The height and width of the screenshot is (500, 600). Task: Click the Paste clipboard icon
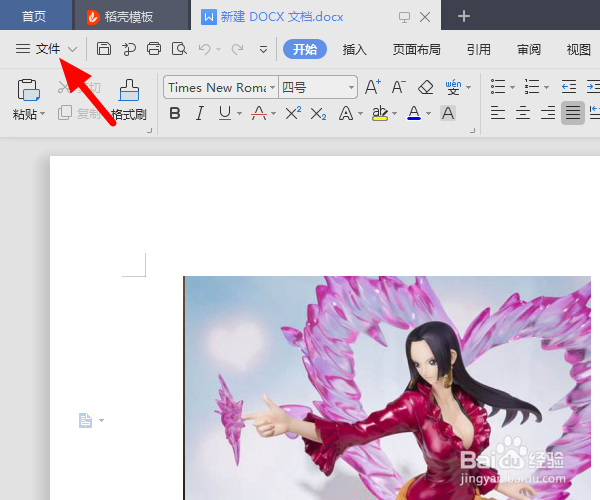28,90
